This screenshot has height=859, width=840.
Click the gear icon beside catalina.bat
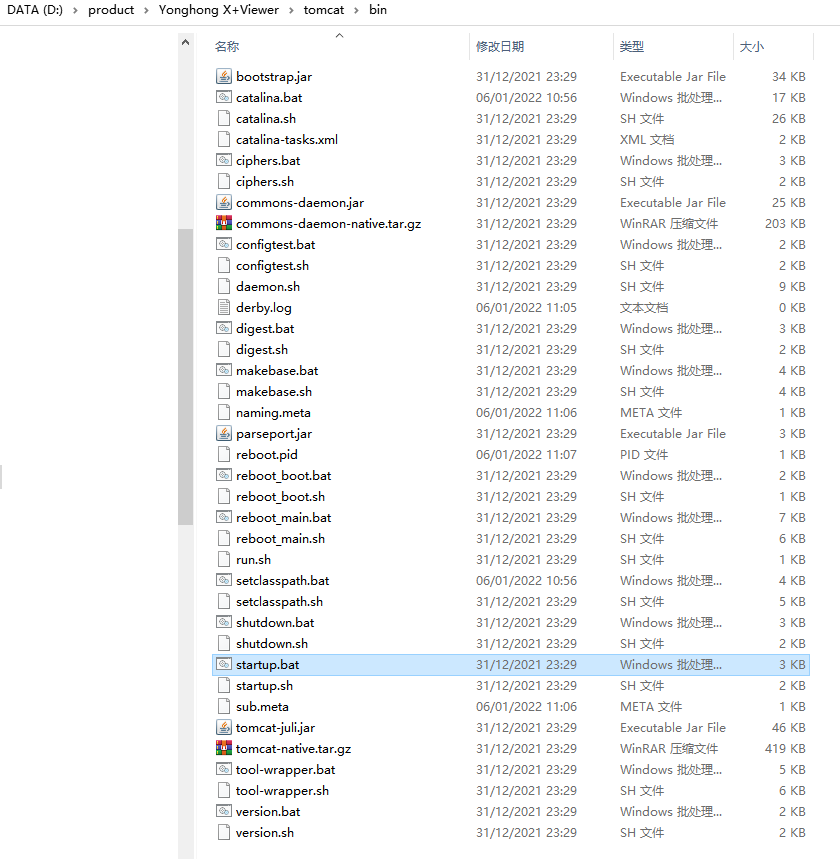(225, 97)
